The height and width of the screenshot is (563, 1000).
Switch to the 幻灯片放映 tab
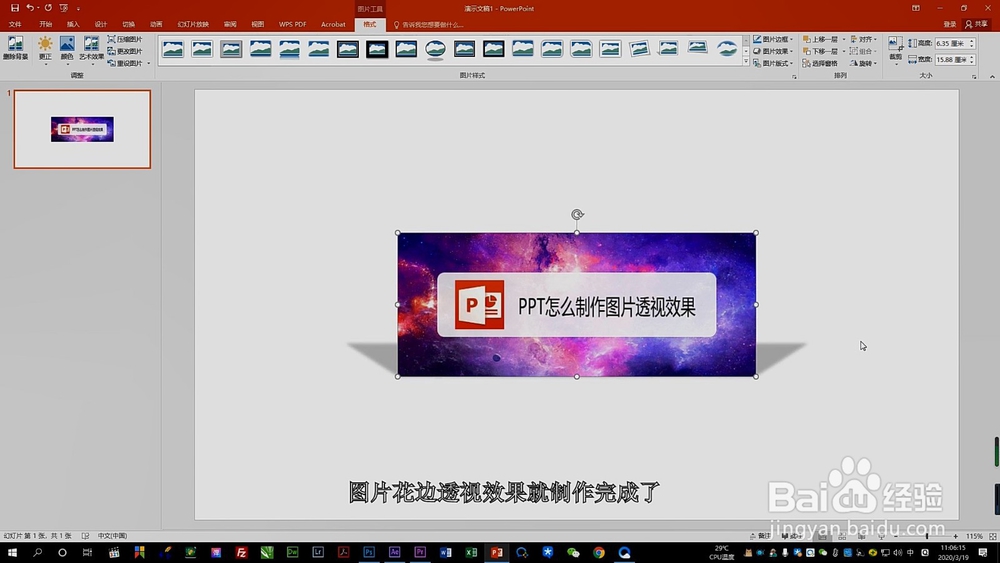click(x=193, y=24)
